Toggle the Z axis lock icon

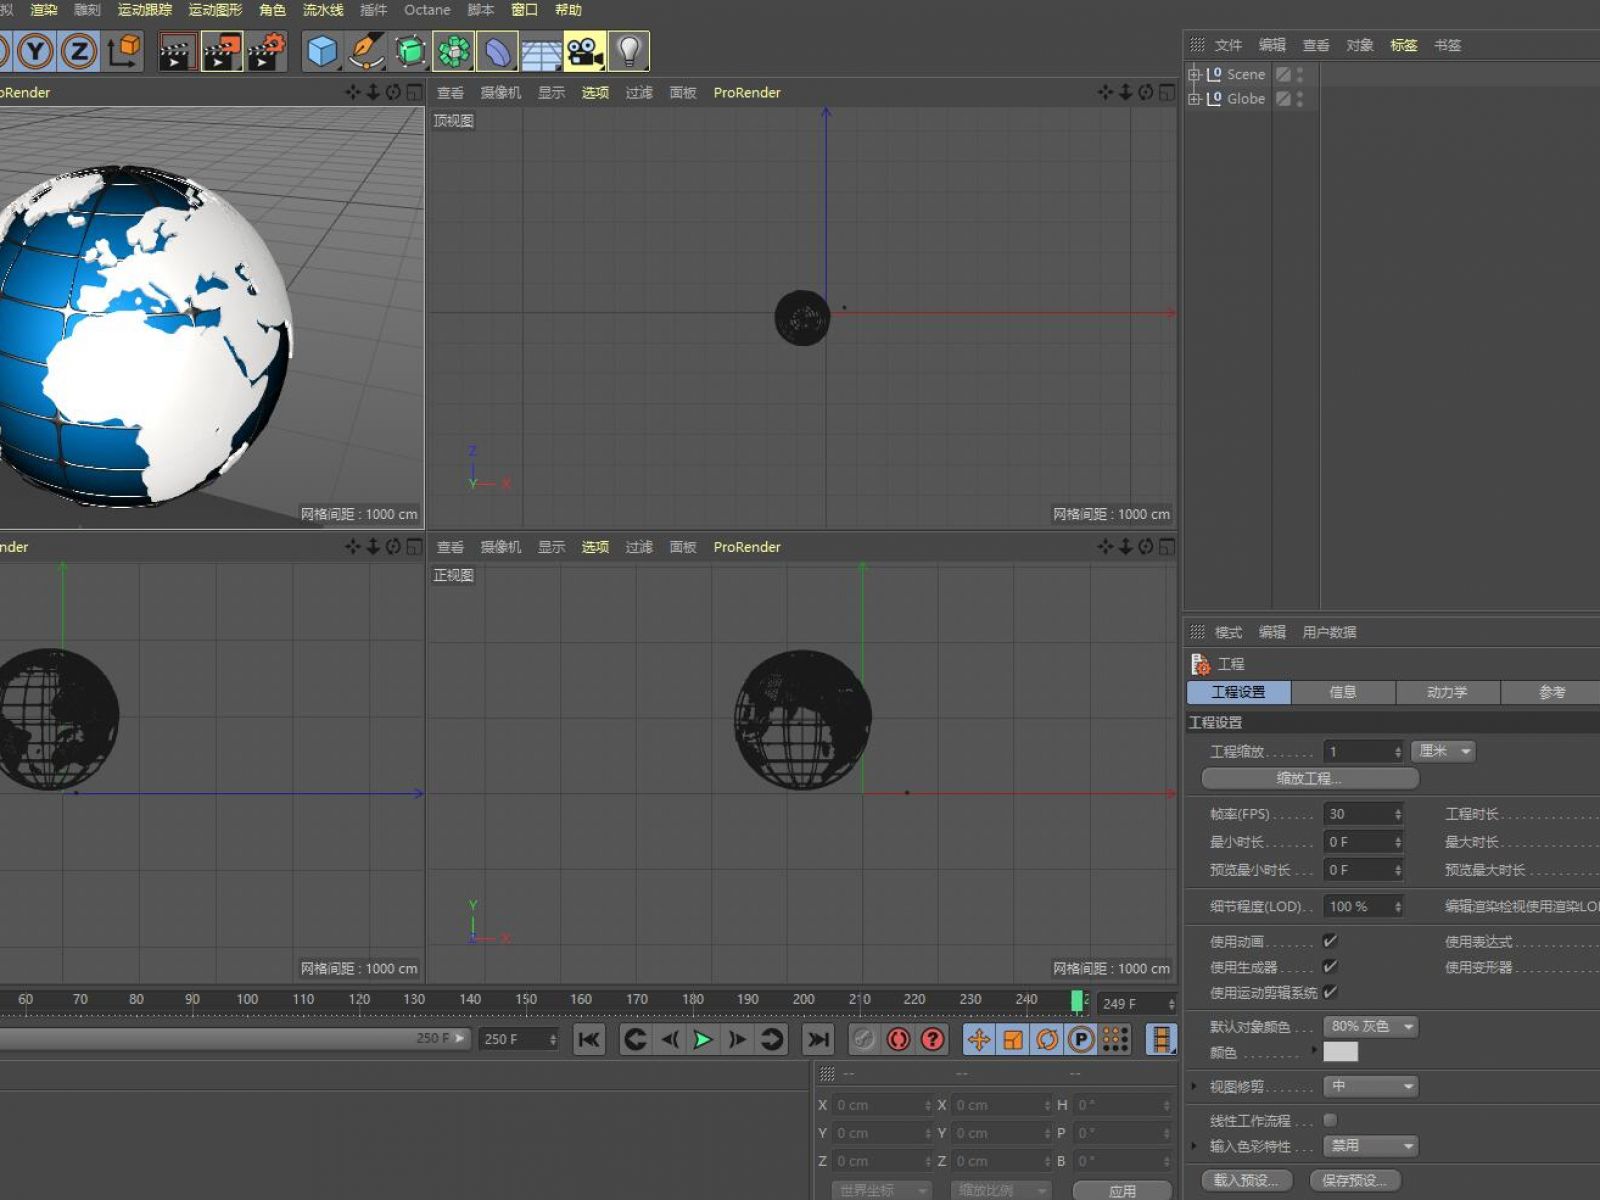pyautogui.click(x=79, y=51)
